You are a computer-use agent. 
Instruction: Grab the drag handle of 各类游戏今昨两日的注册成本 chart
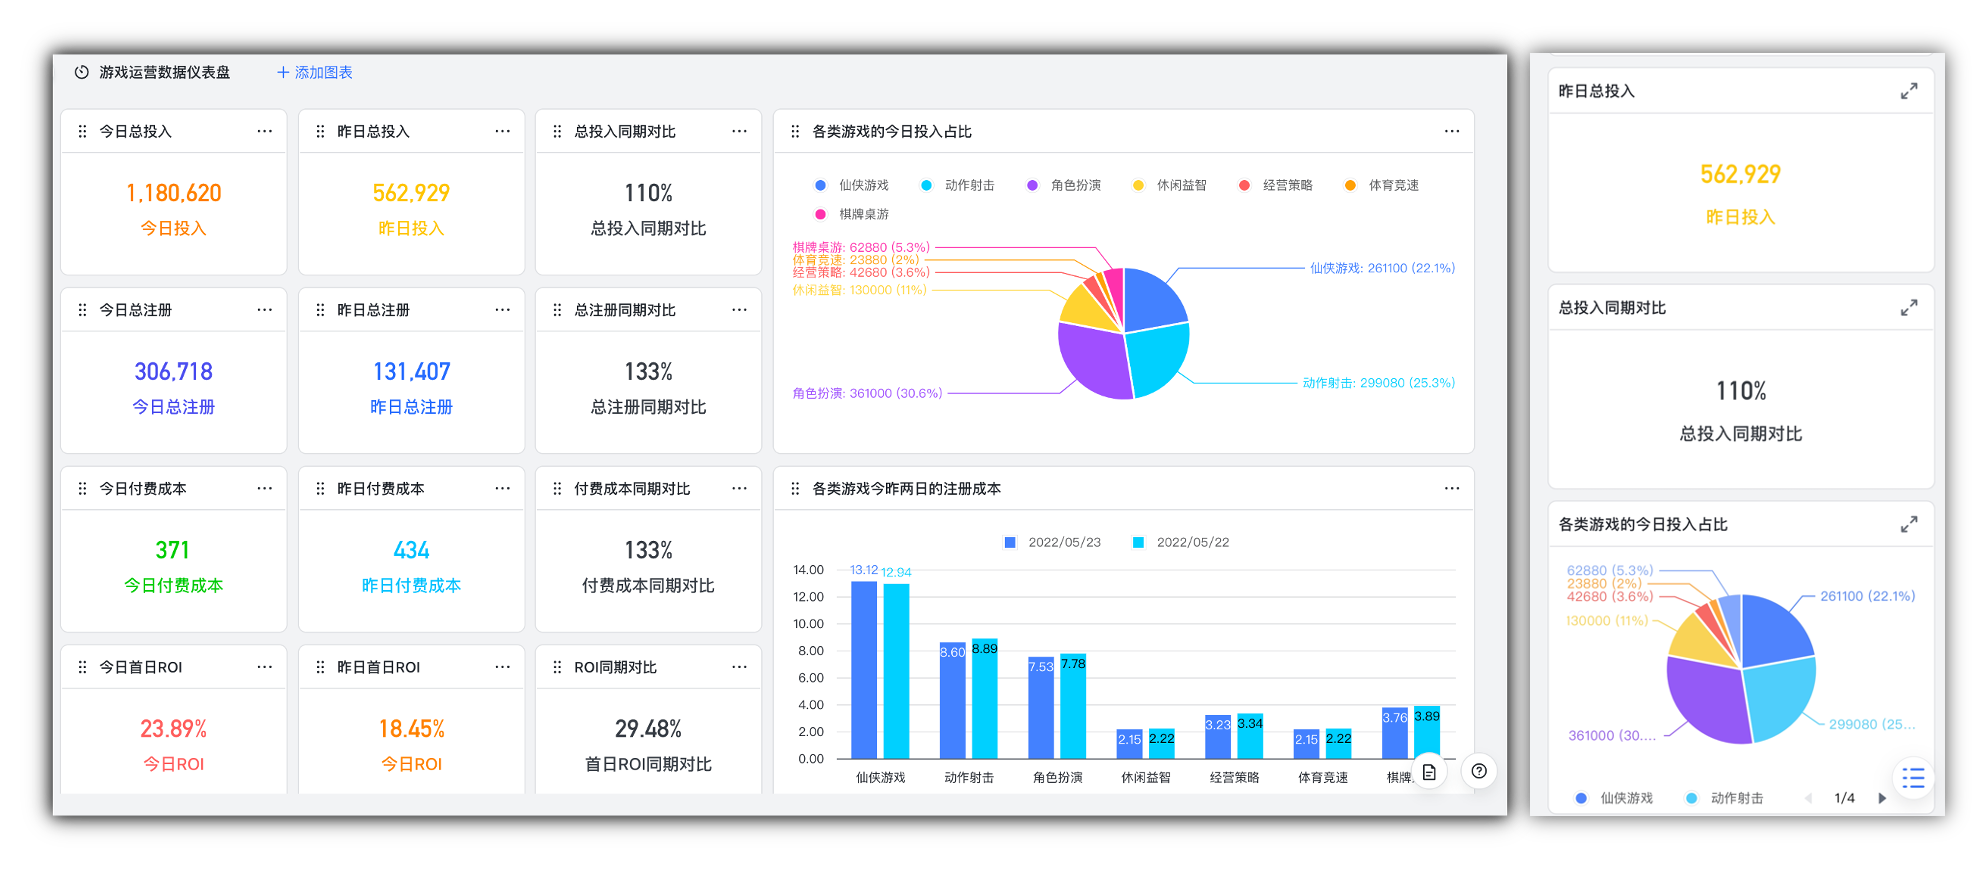coord(795,488)
